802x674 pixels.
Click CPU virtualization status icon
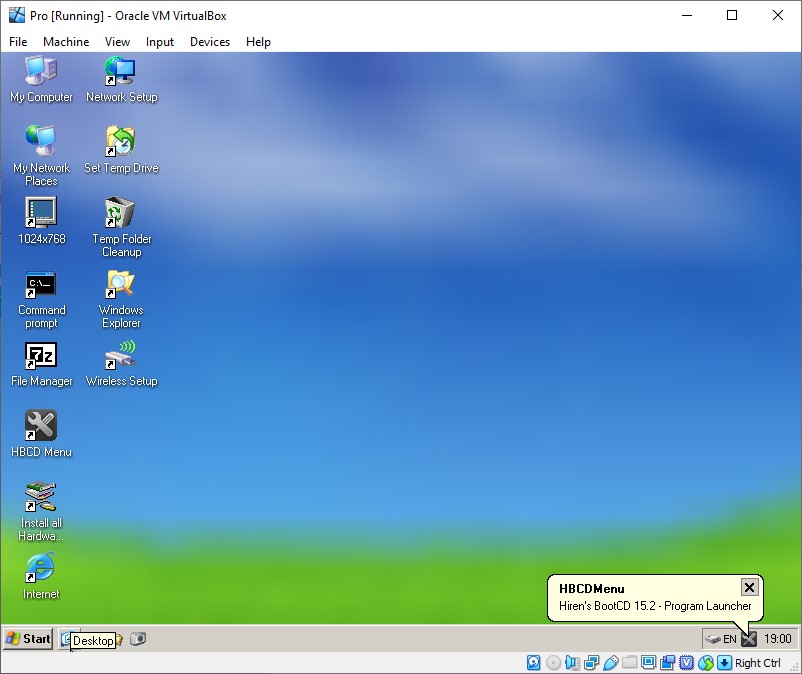(686, 663)
